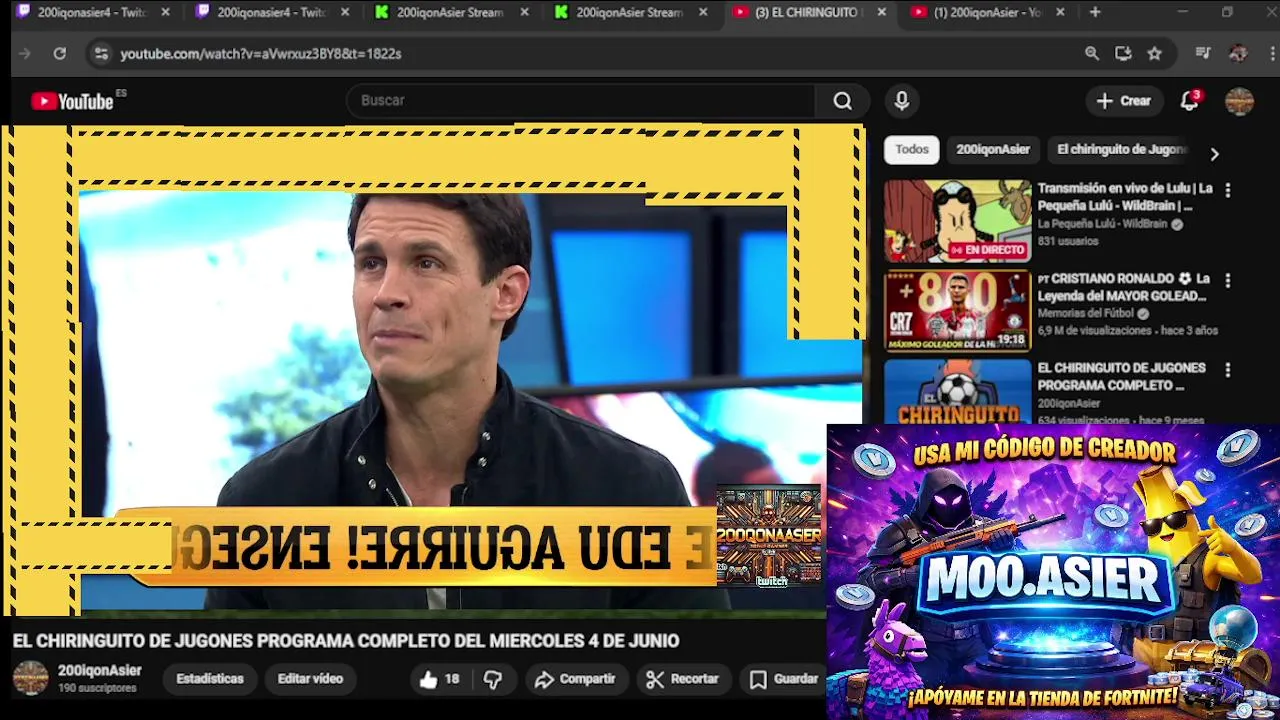Show next filter chips with arrow
Viewport: 1280px width, 720px height.
(x=1214, y=154)
